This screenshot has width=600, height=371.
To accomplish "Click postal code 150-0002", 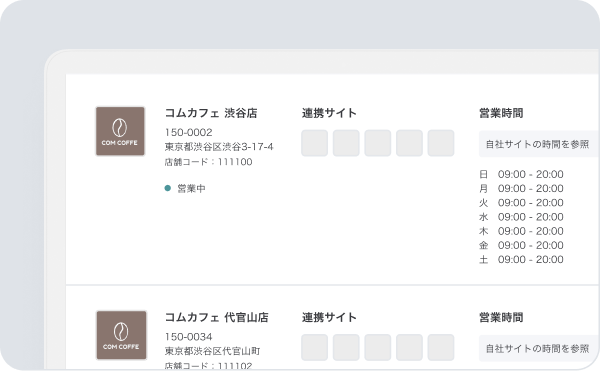I will tap(188, 132).
